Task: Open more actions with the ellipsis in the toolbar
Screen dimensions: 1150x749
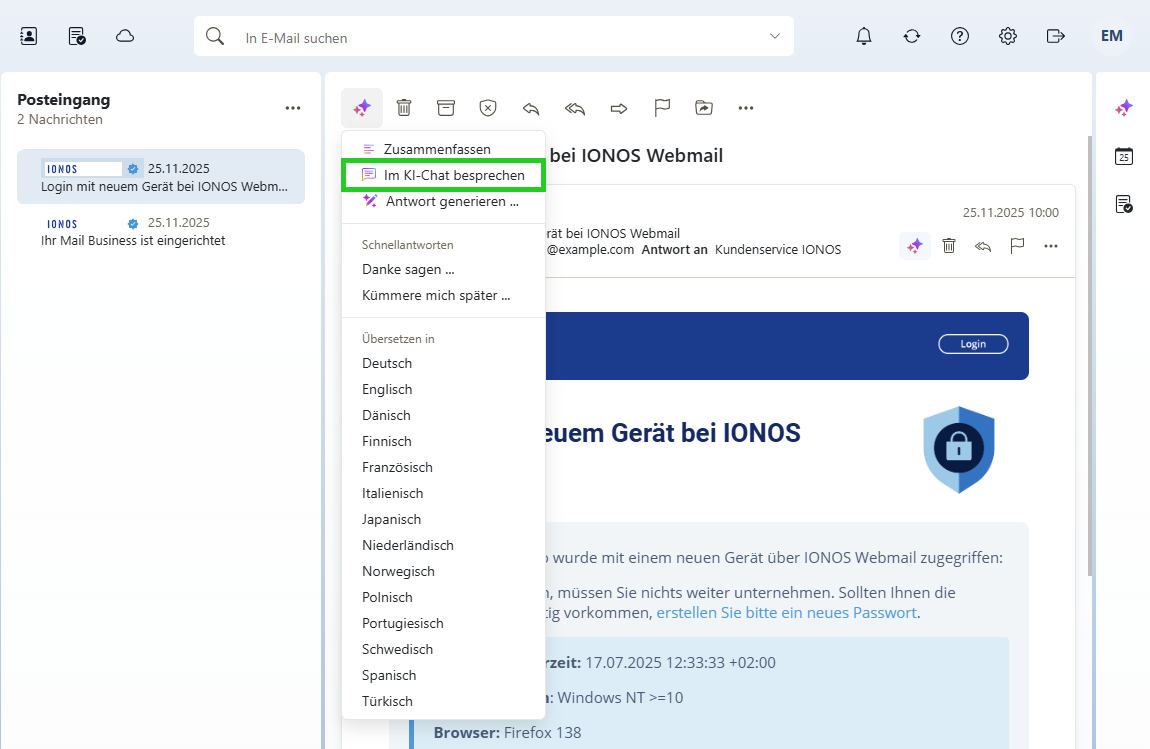Action: pyautogui.click(x=745, y=107)
